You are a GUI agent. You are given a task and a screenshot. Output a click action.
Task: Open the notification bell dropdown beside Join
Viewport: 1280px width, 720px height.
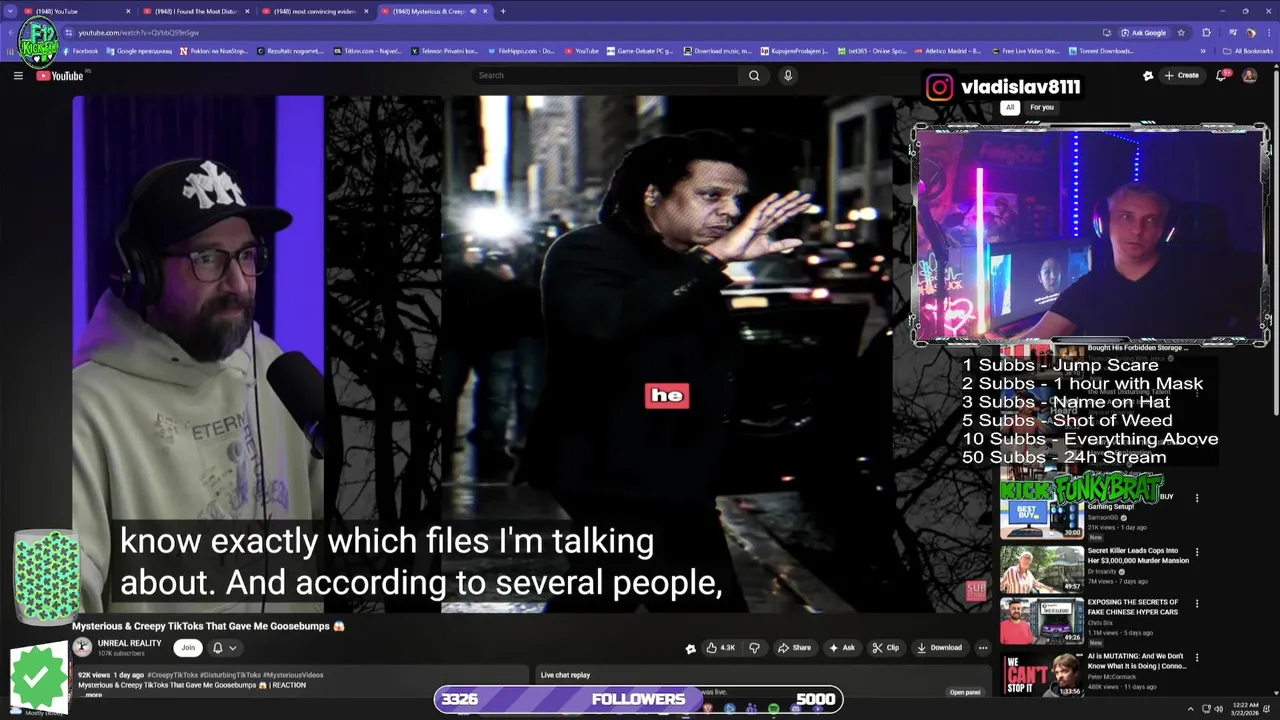tap(224, 647)
